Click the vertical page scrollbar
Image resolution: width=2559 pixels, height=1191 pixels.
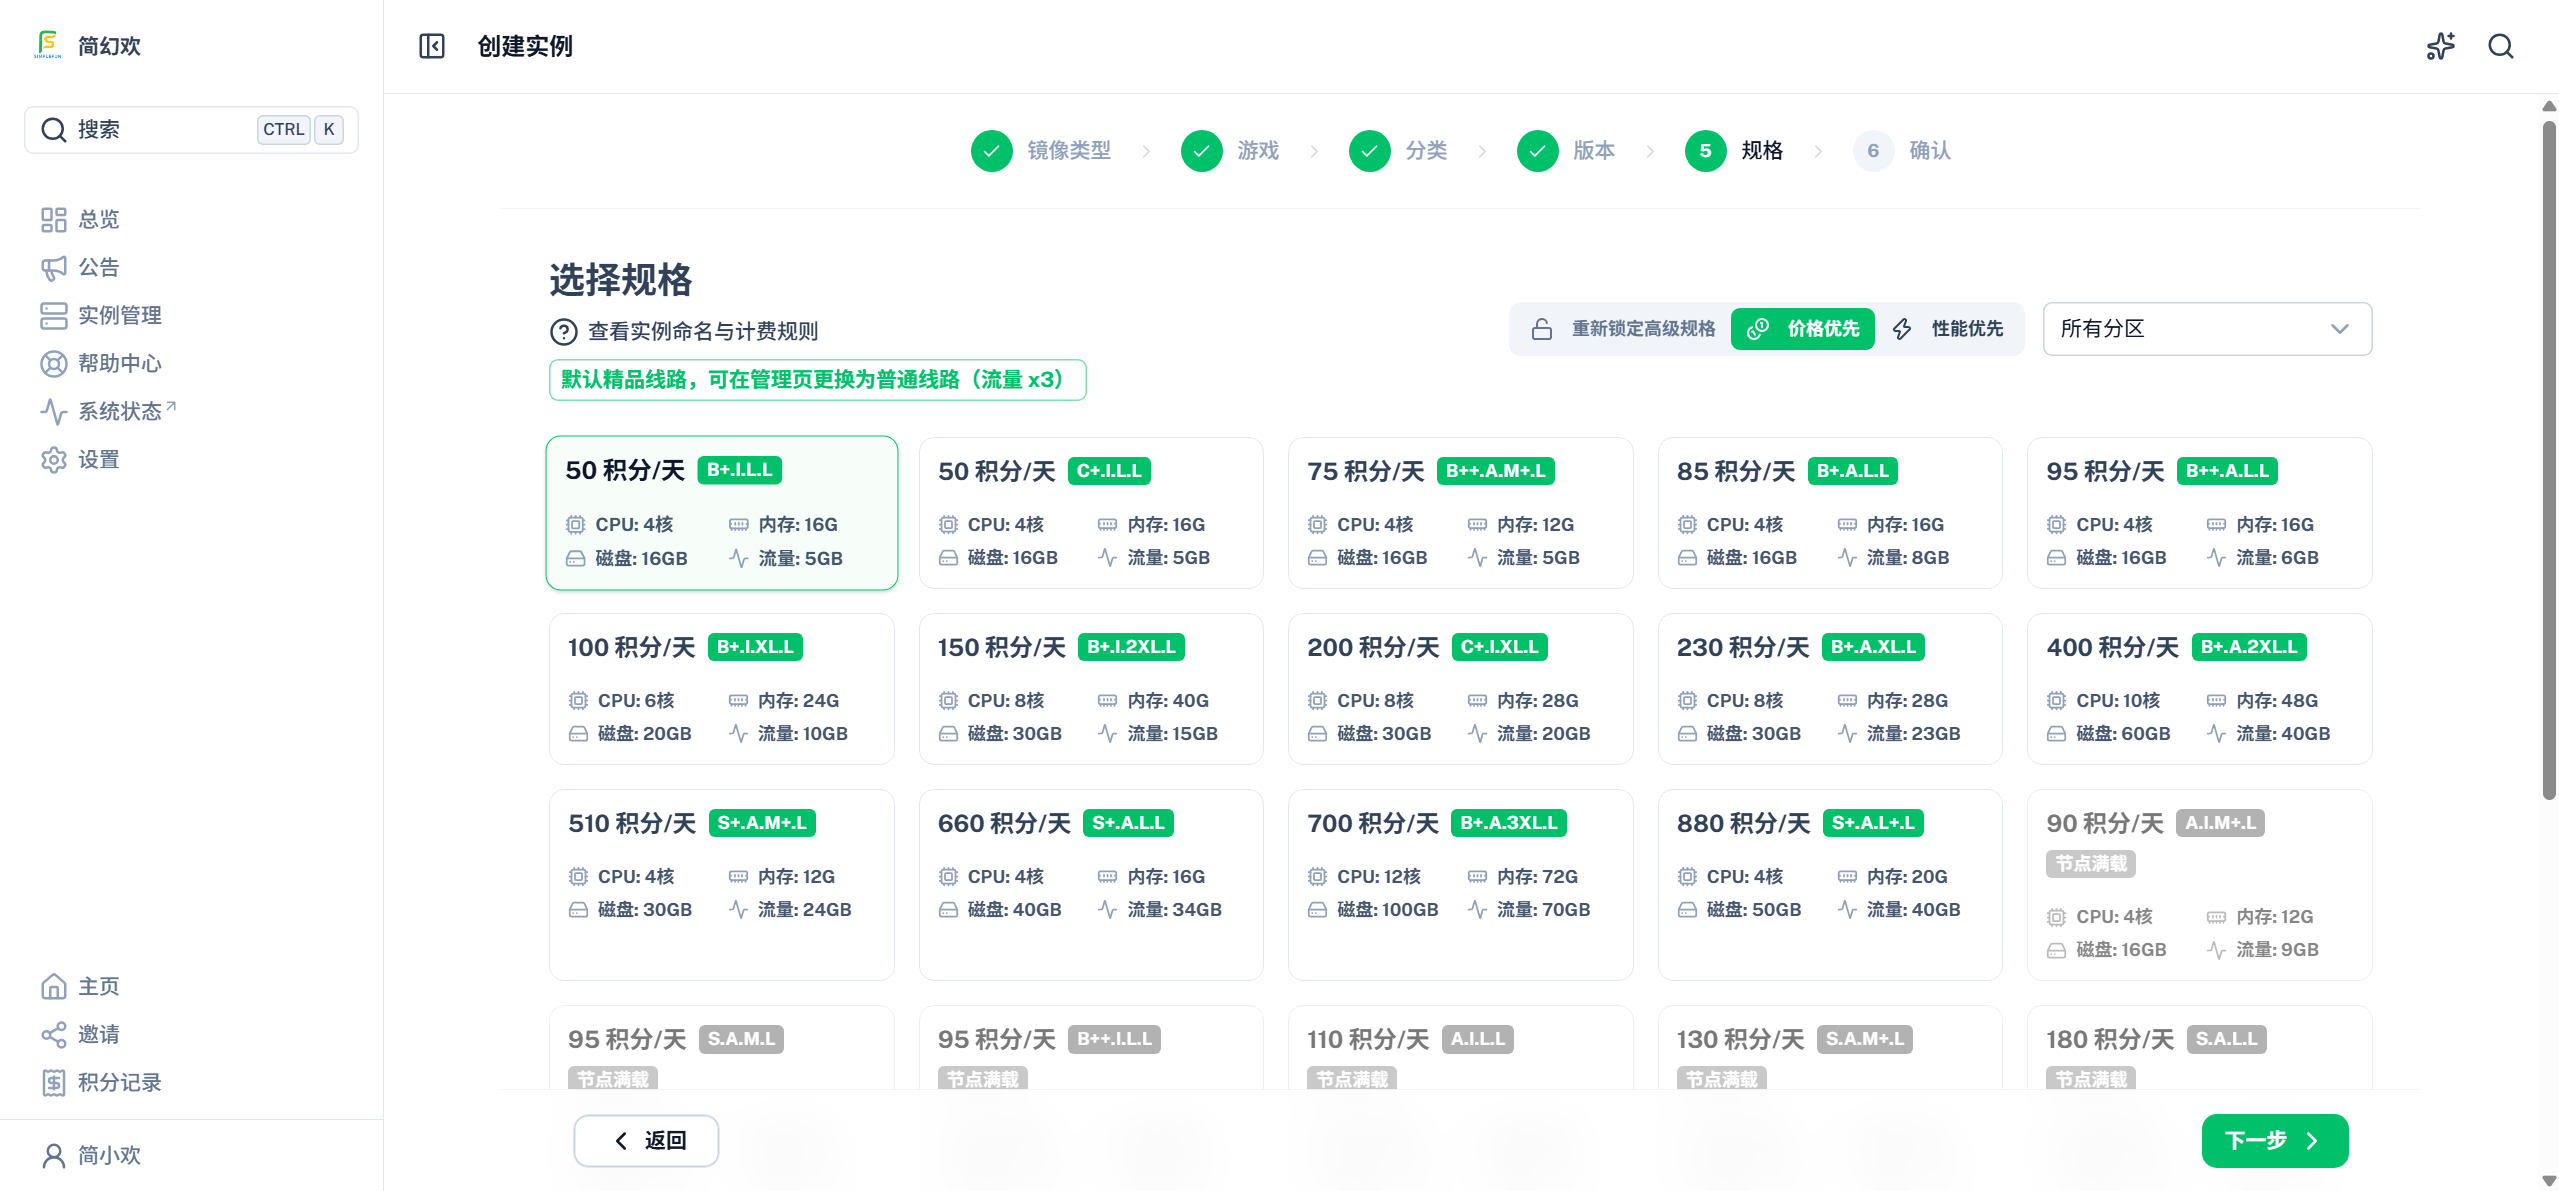(x=2549, y=460)
